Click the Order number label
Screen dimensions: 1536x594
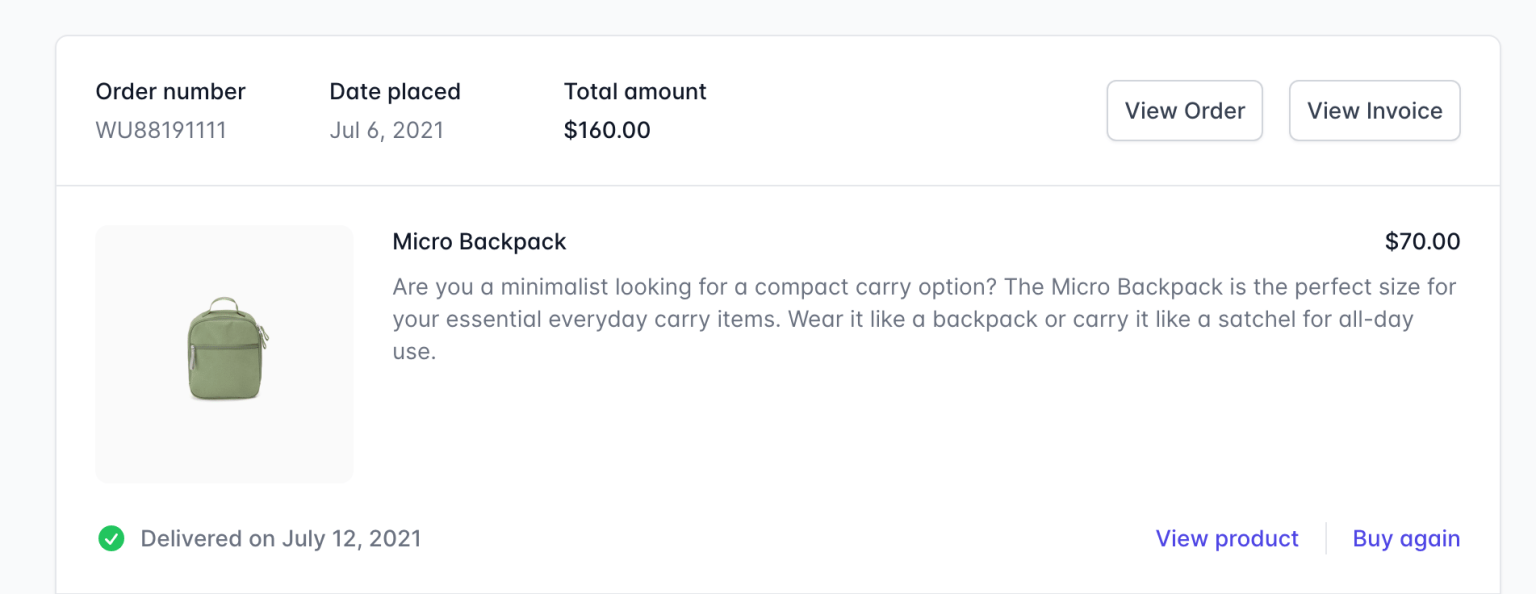click(170, 92)
